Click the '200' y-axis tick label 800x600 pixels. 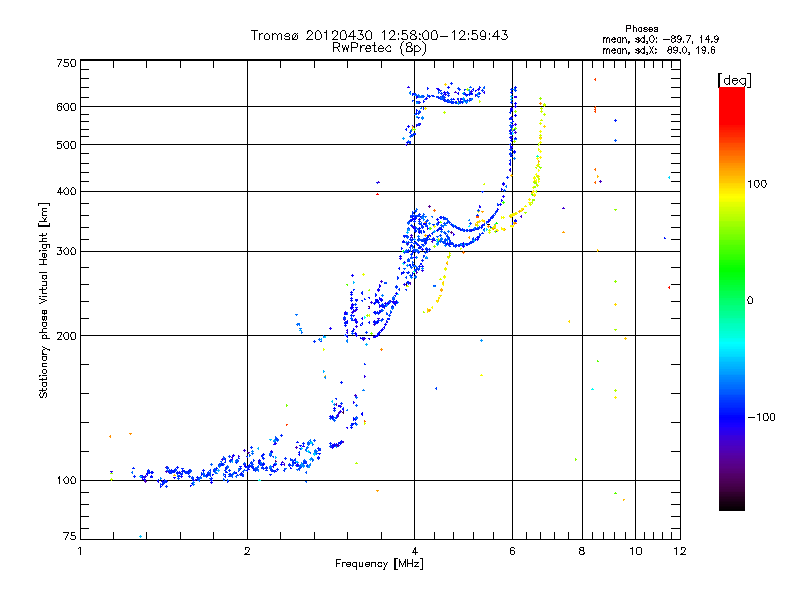coord(66,336)
